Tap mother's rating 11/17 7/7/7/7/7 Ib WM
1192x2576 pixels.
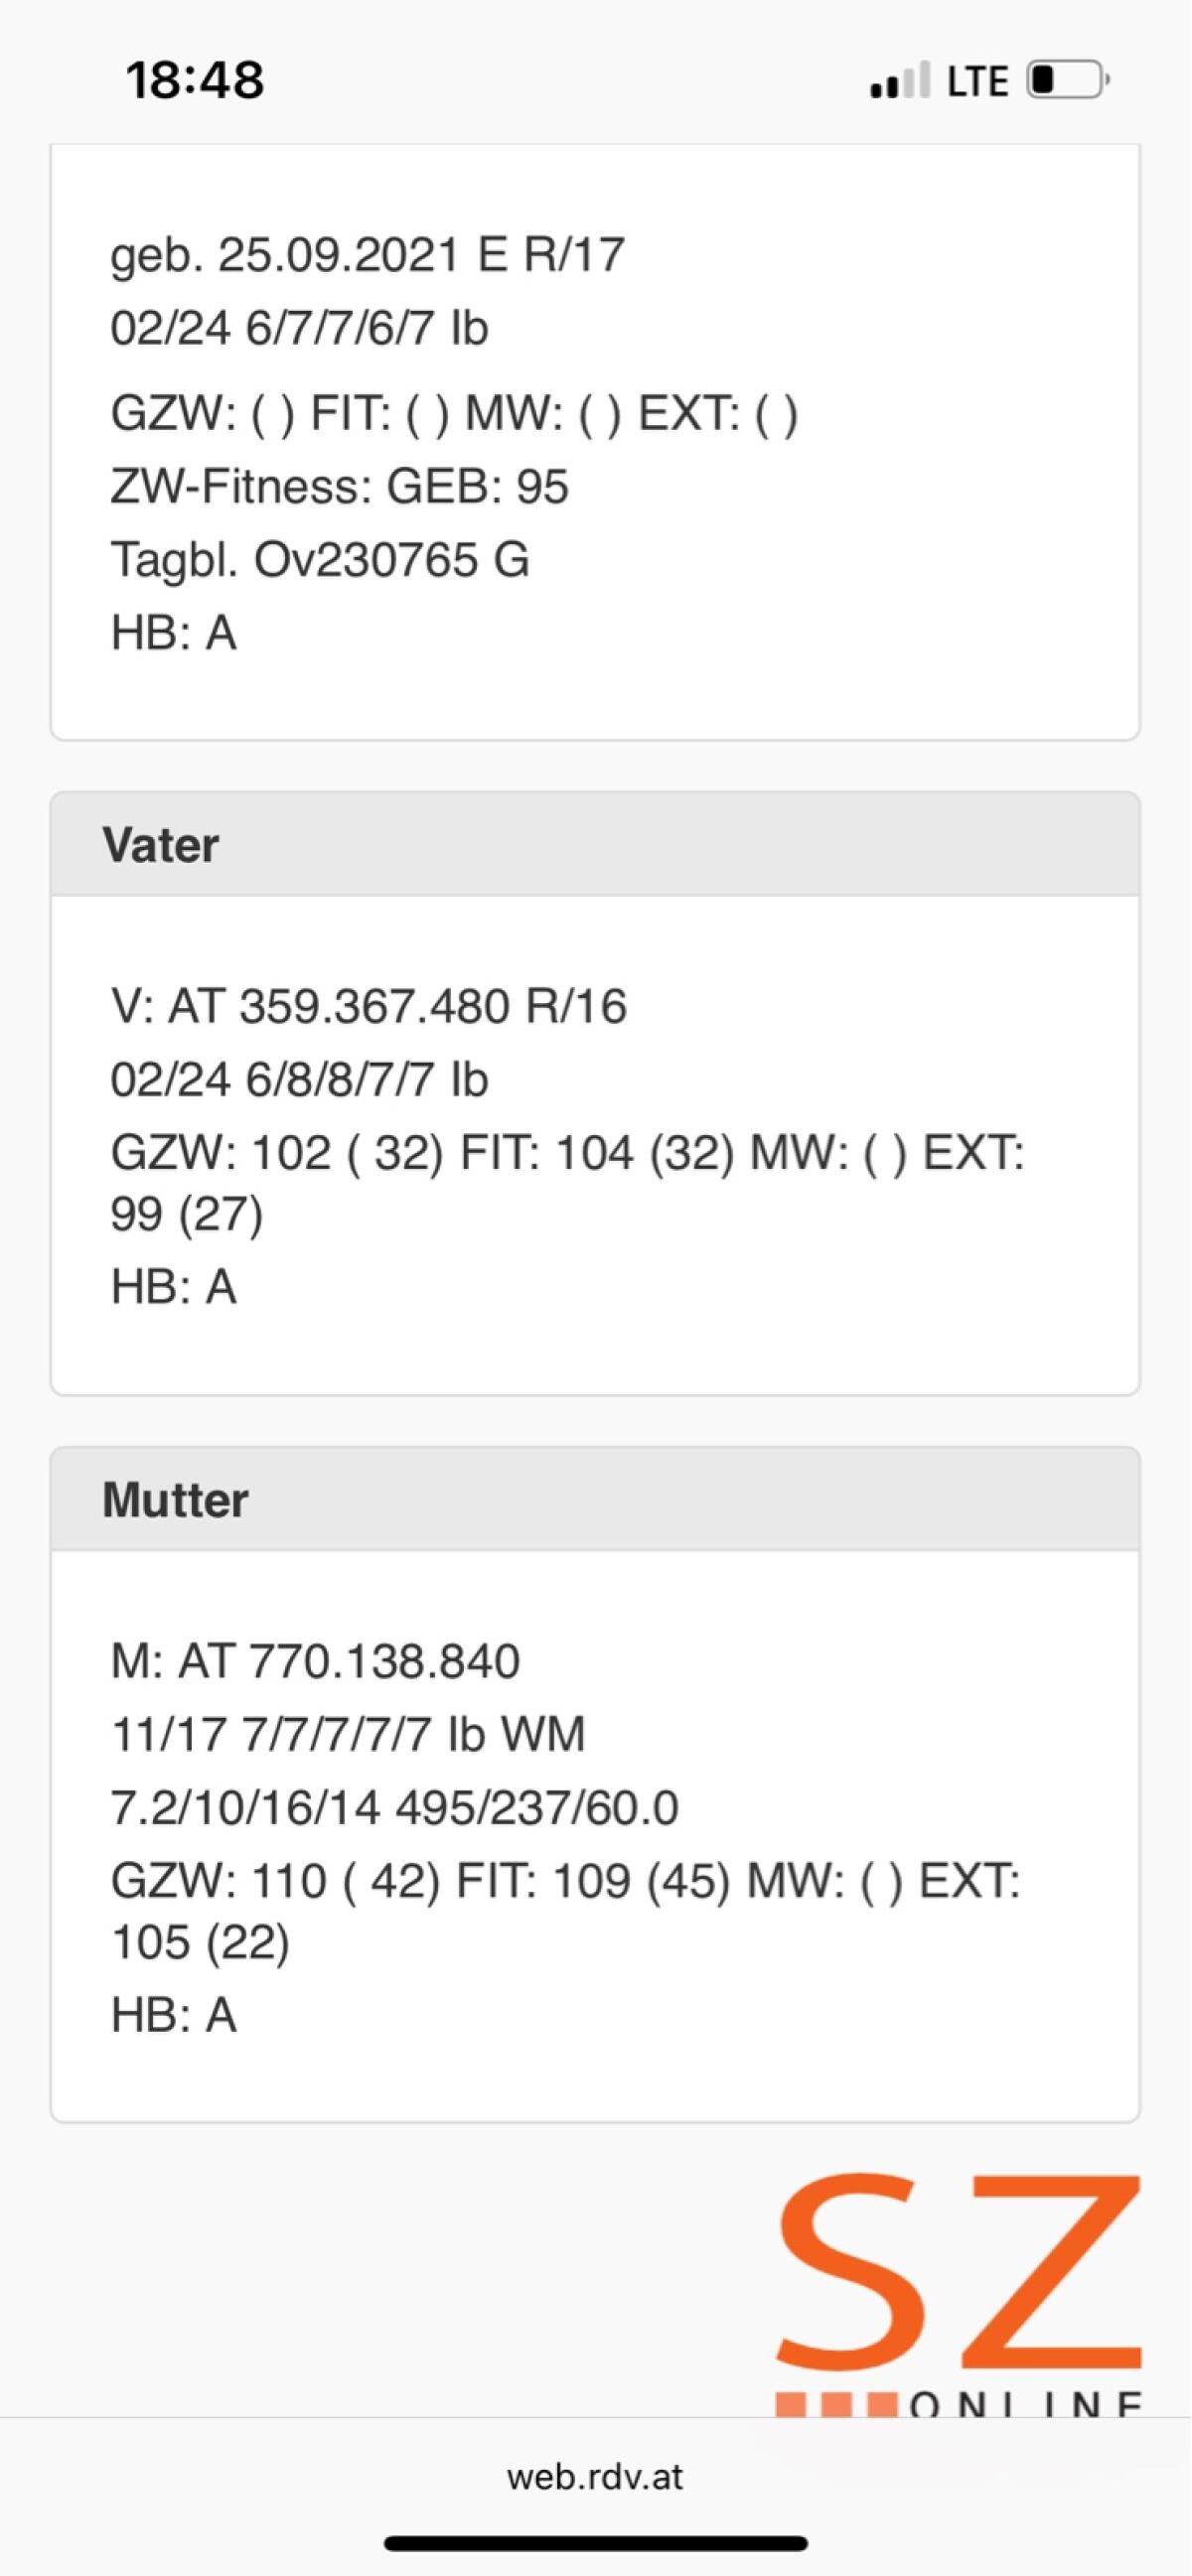point(347,1734)
